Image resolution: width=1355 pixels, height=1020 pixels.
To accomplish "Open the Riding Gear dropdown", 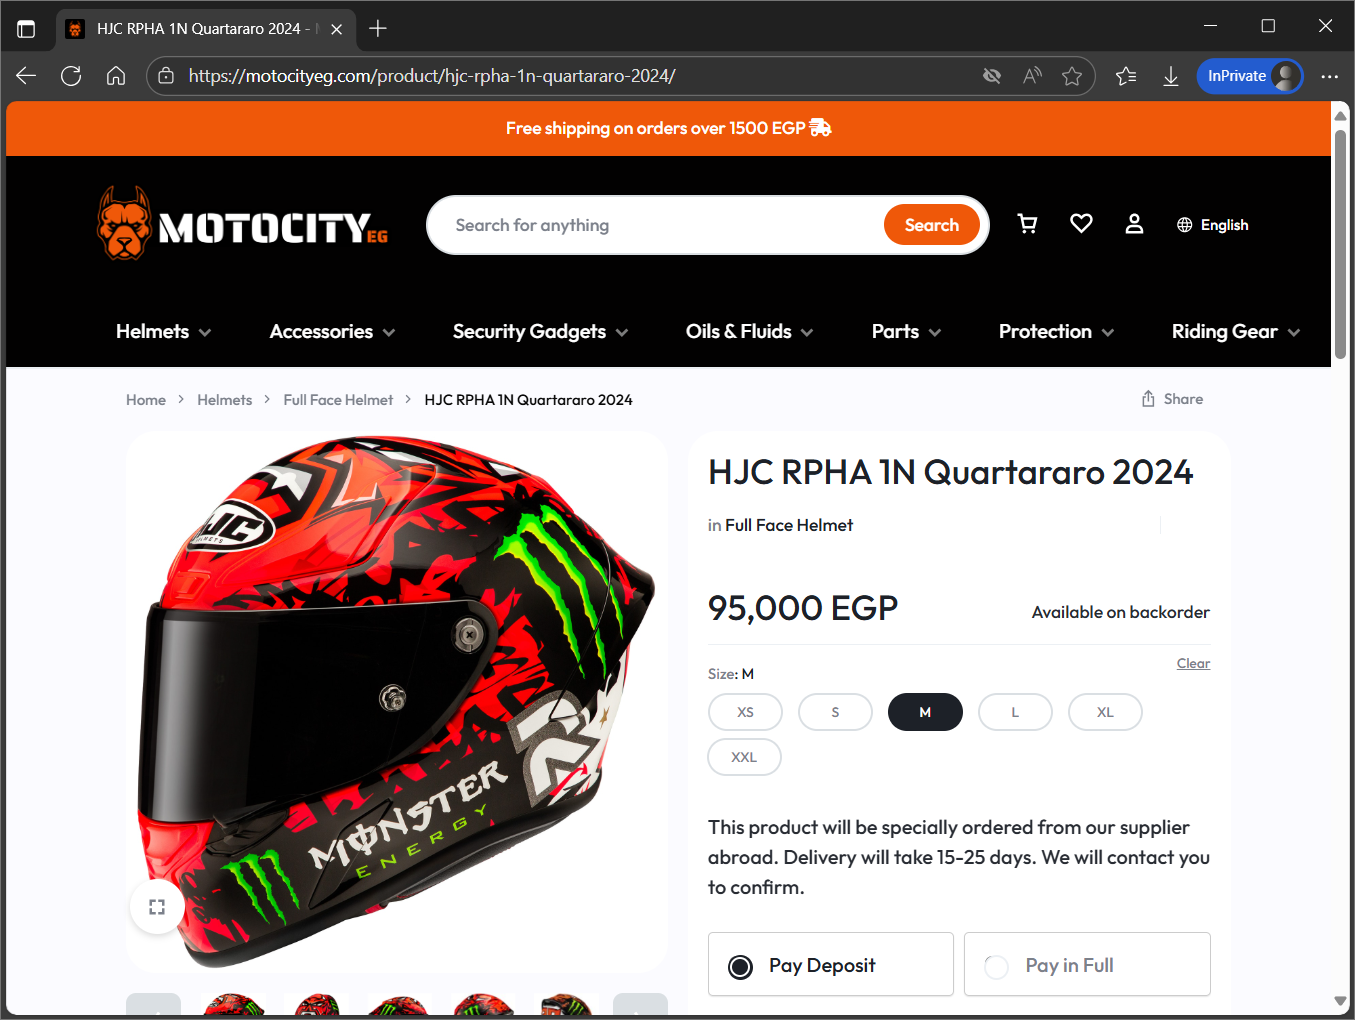I will (1236, 332).
